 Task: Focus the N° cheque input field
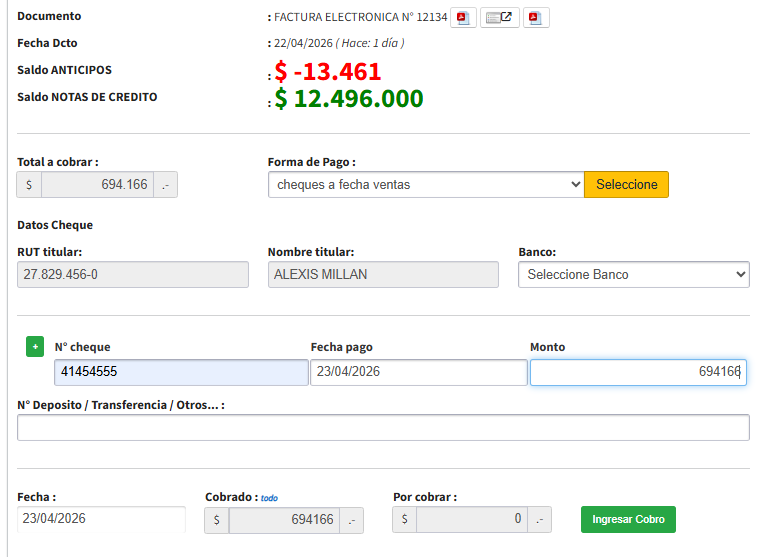[181, 372]
